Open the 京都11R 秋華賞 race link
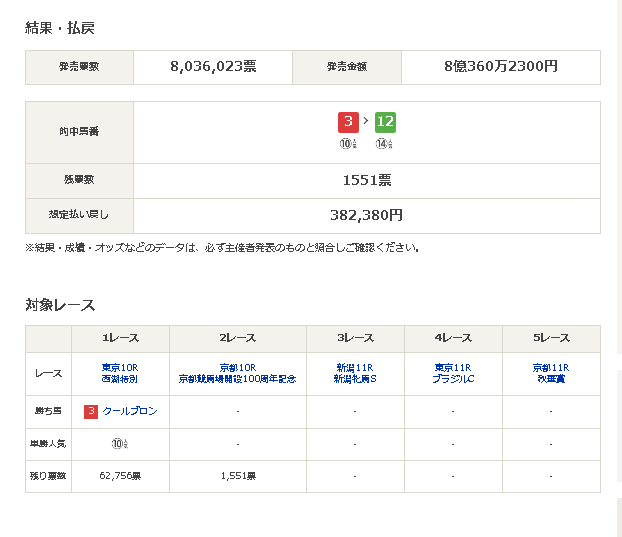 click(x=551, y=374)
